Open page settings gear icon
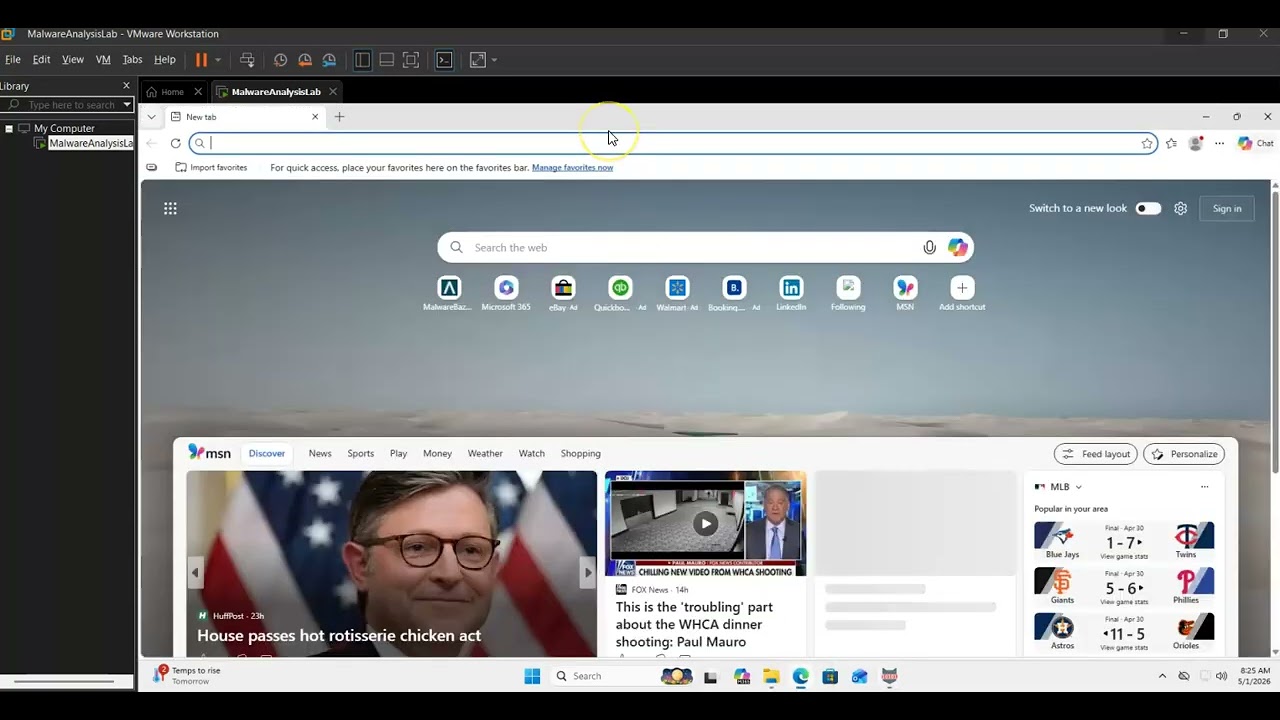The height and width of the screenshot is (720, 1280). [x=1180, y=208]
